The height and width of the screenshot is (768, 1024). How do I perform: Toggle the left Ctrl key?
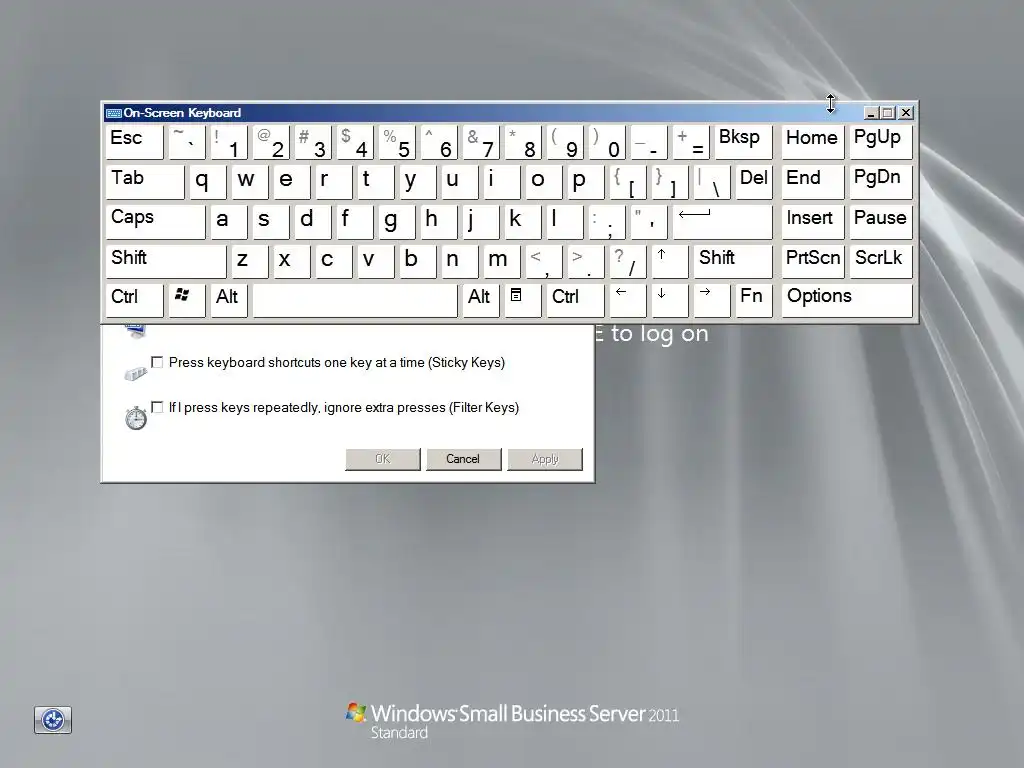click(135, 300)
